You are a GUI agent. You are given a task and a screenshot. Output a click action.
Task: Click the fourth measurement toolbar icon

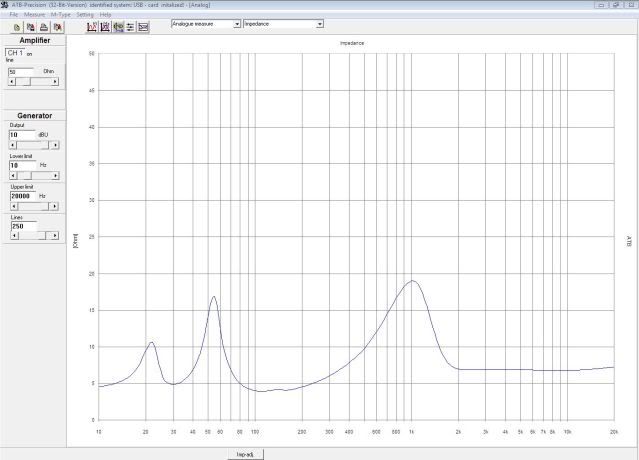[x=130, y=27]
